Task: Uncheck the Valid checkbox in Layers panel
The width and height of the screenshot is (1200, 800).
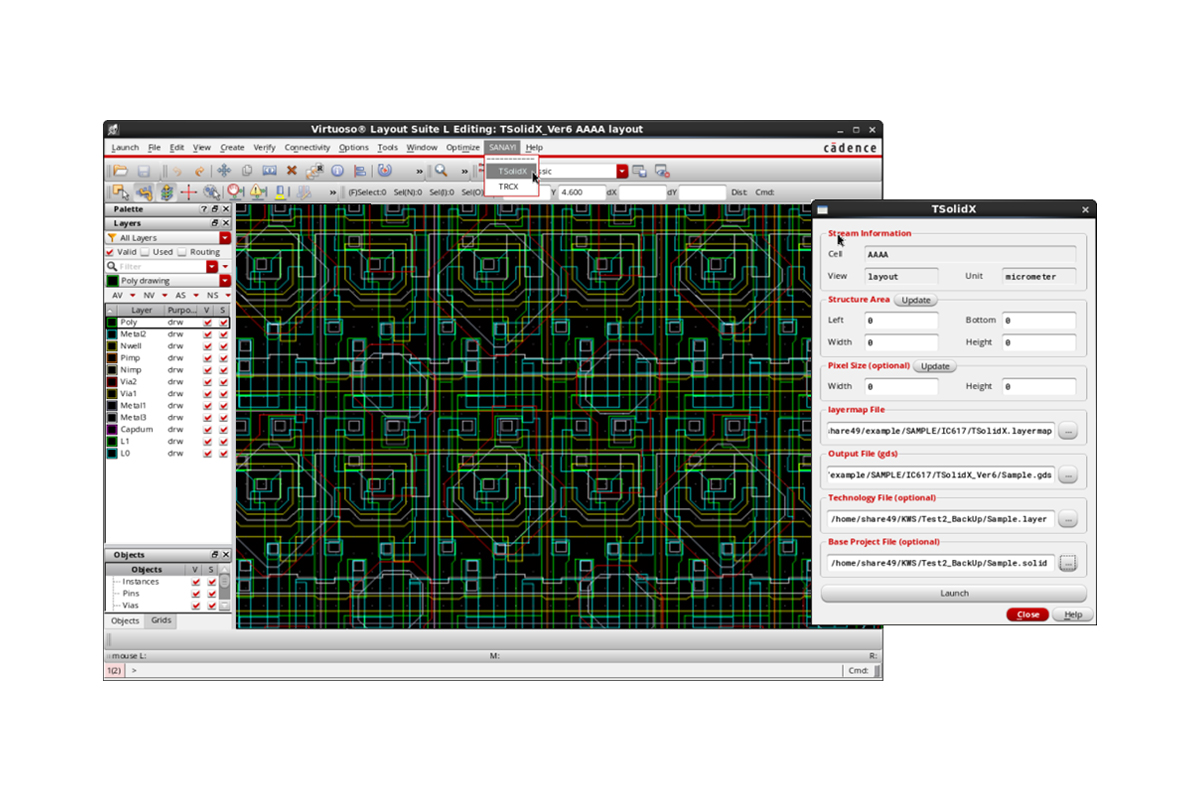Action: tap(110, 252)
